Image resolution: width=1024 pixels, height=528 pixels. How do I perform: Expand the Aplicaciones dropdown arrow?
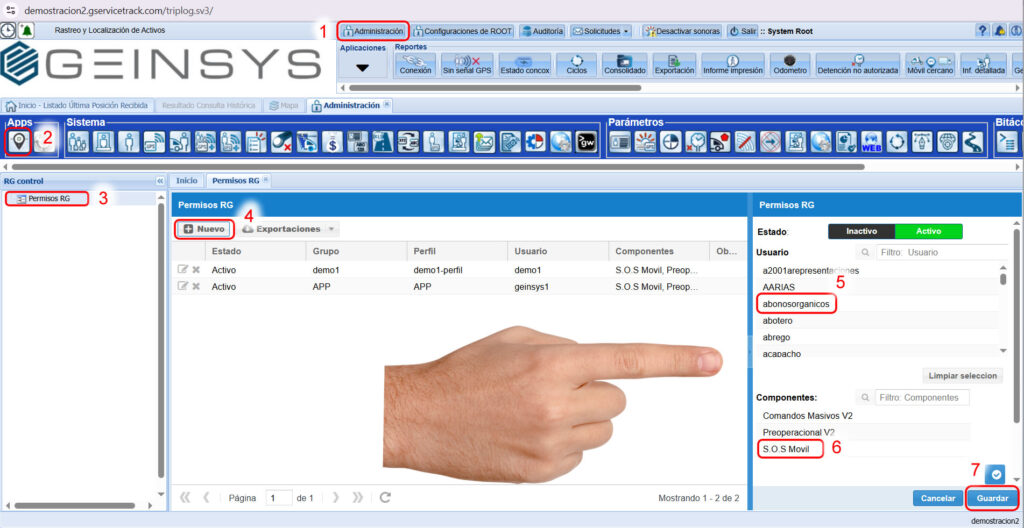click(362, 67)
